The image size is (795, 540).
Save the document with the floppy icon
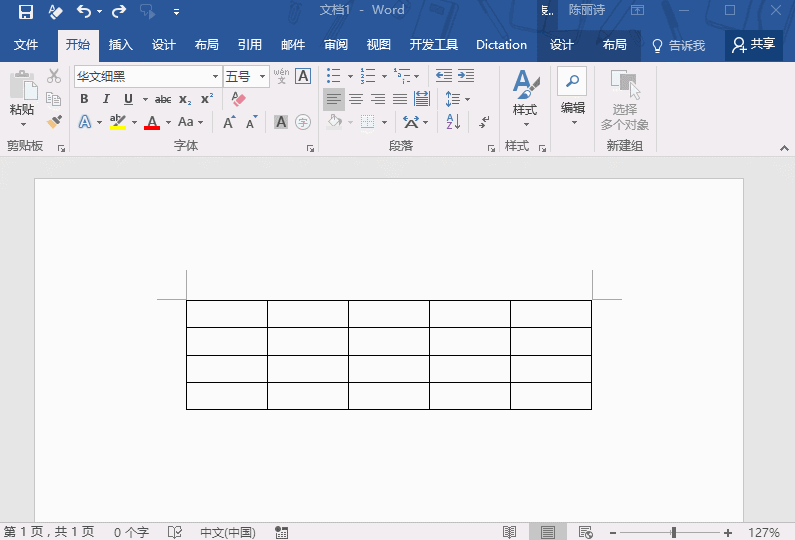(25, 11)
